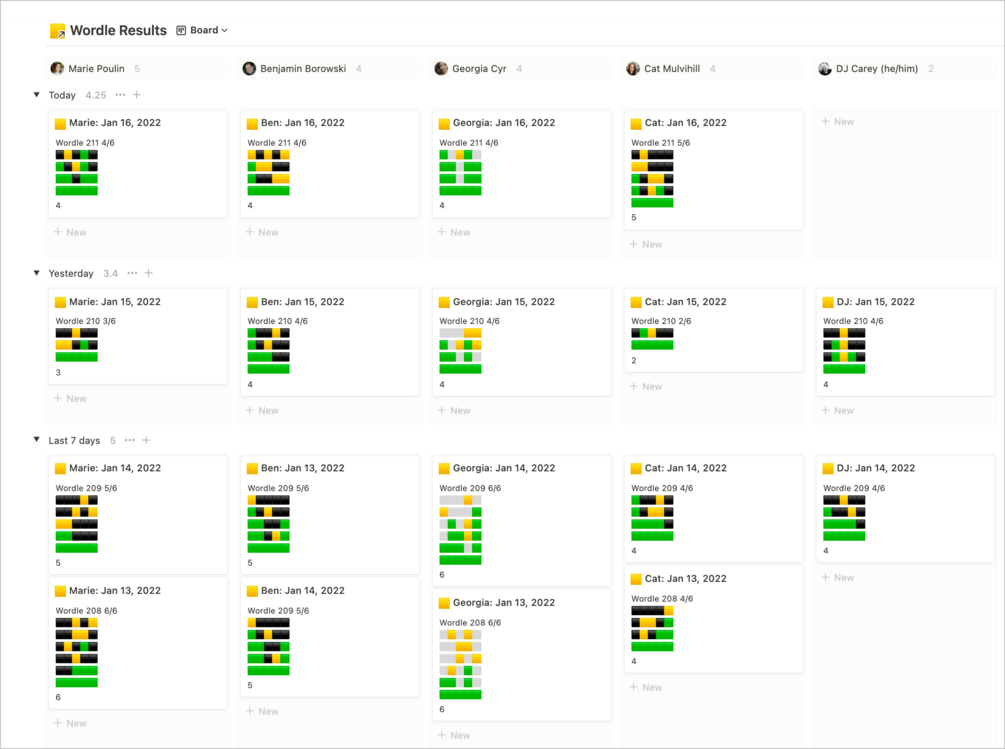
Task: Open card Georgia: Jan 16, 2022
Action: (x=522, y=164)
